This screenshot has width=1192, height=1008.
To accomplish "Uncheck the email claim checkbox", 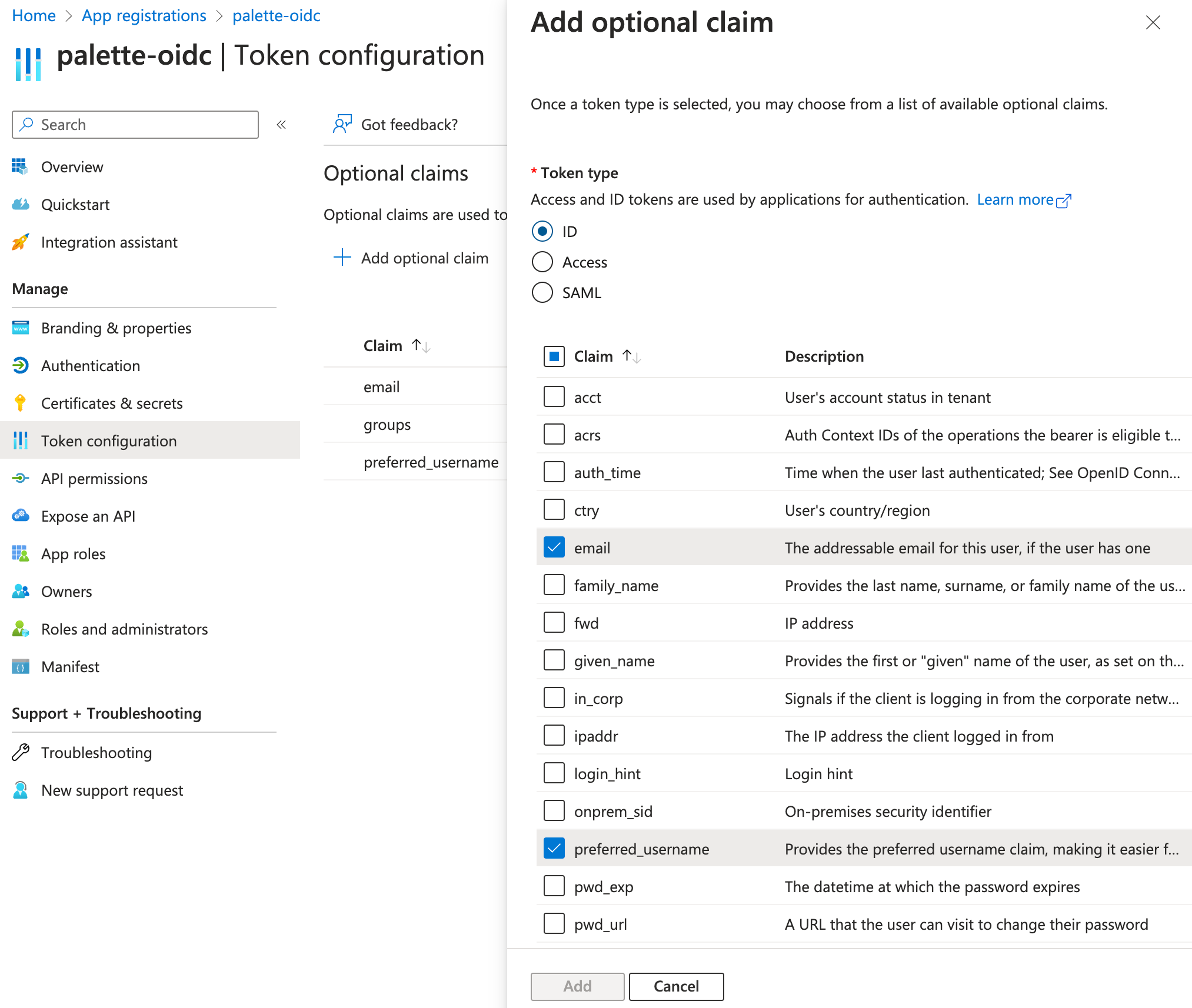I will tap(554, 547).
